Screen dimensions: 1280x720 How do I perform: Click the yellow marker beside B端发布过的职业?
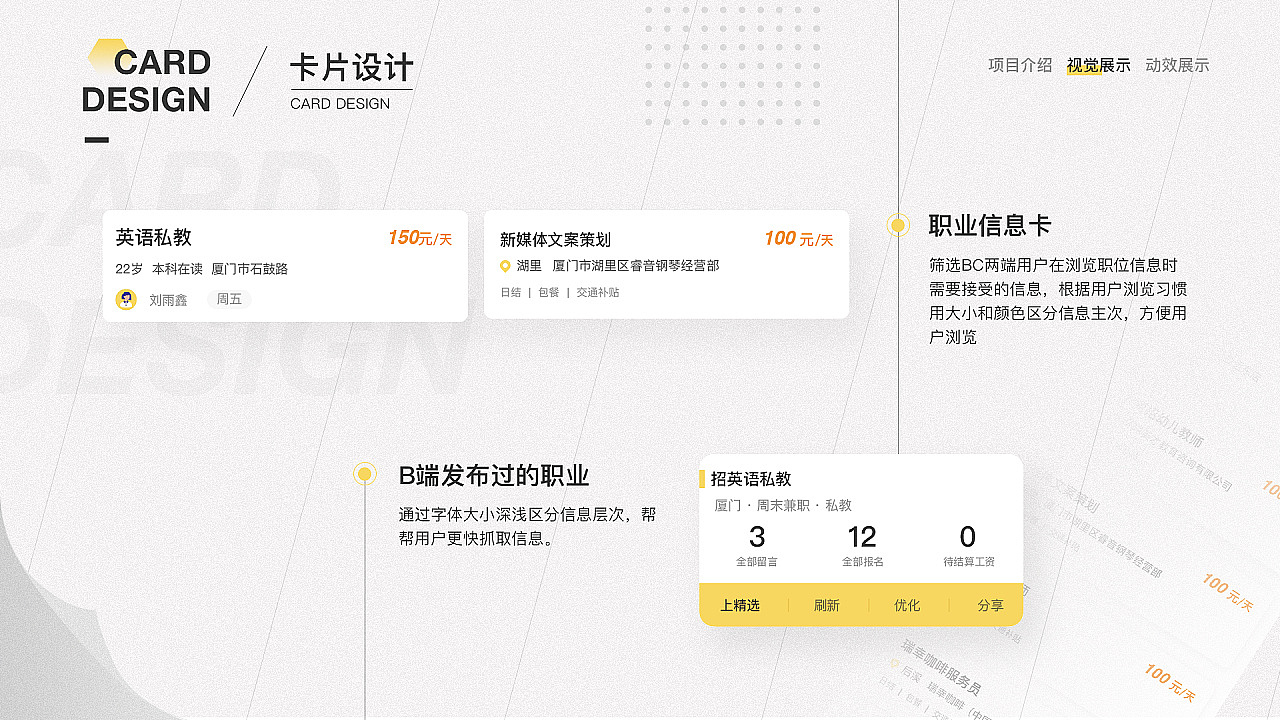(365, 474)
